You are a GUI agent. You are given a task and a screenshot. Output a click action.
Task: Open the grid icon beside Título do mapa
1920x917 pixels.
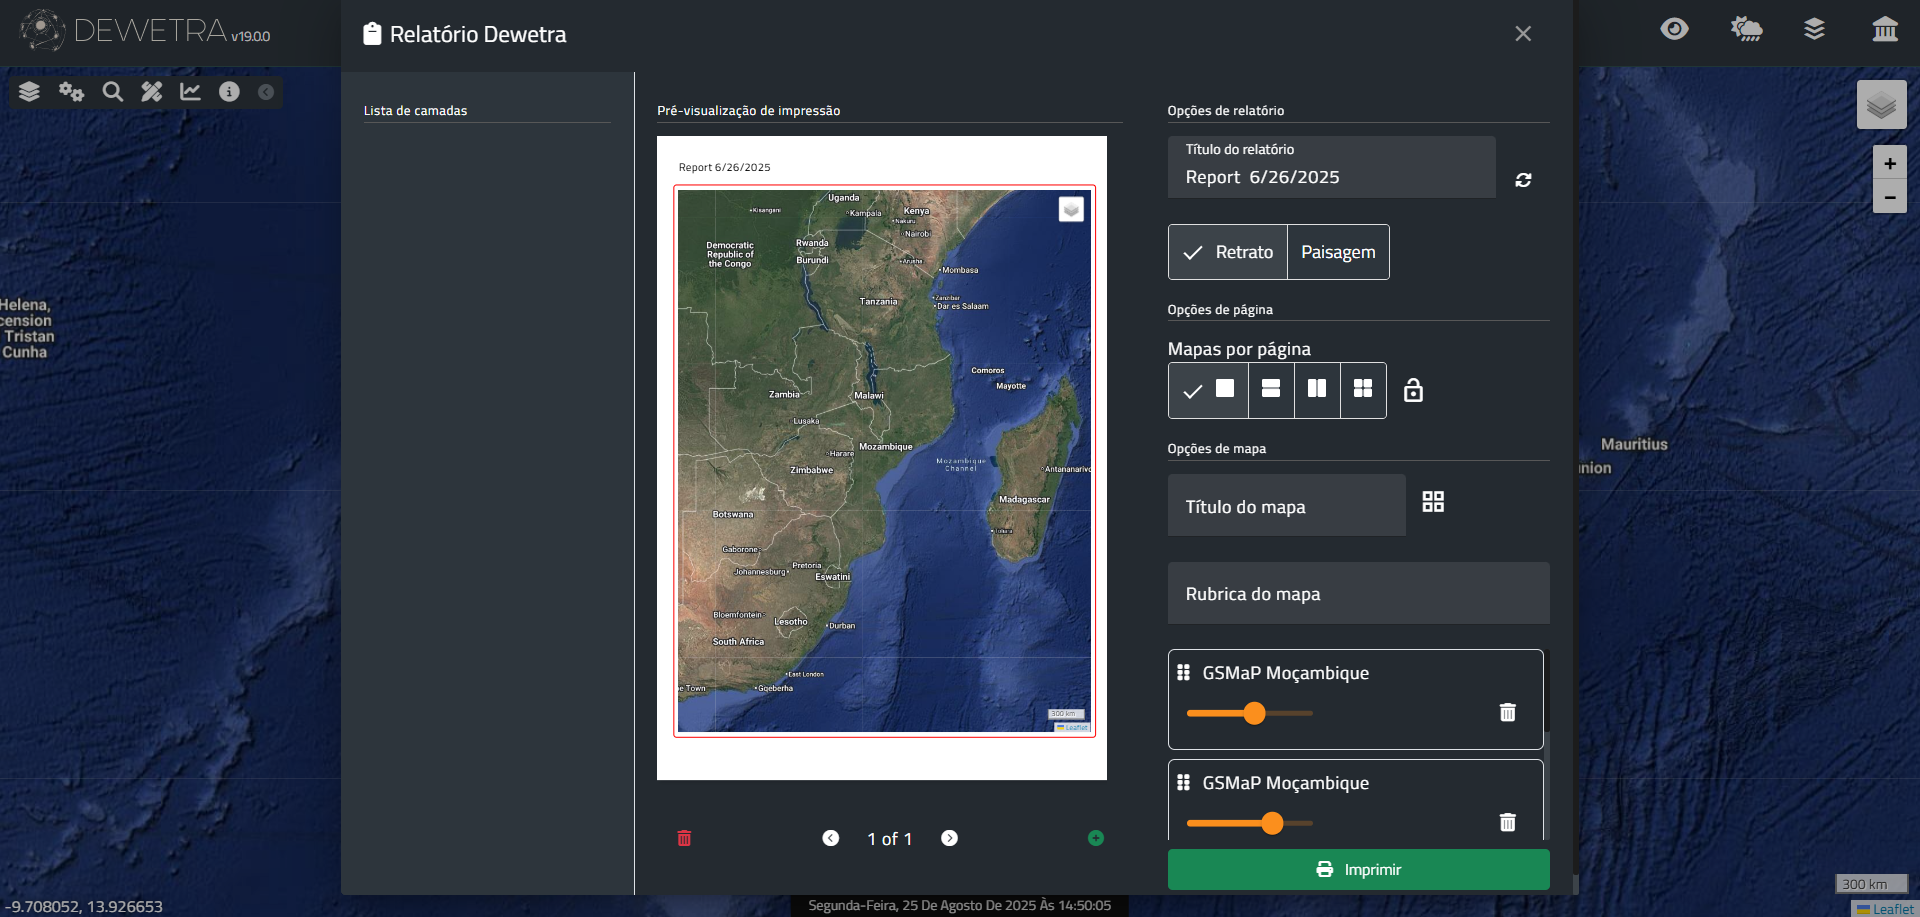click(x=1433, y=502)
